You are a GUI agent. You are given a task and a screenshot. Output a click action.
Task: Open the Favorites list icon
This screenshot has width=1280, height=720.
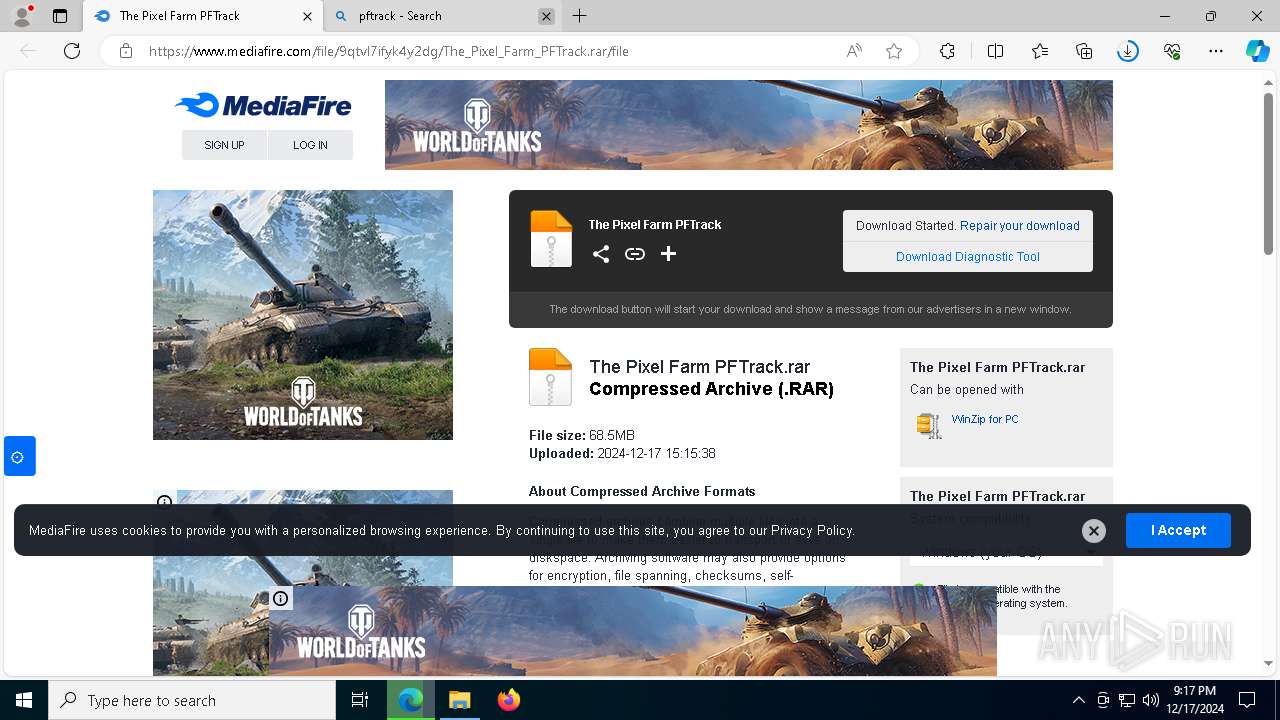click(1040, 51)
